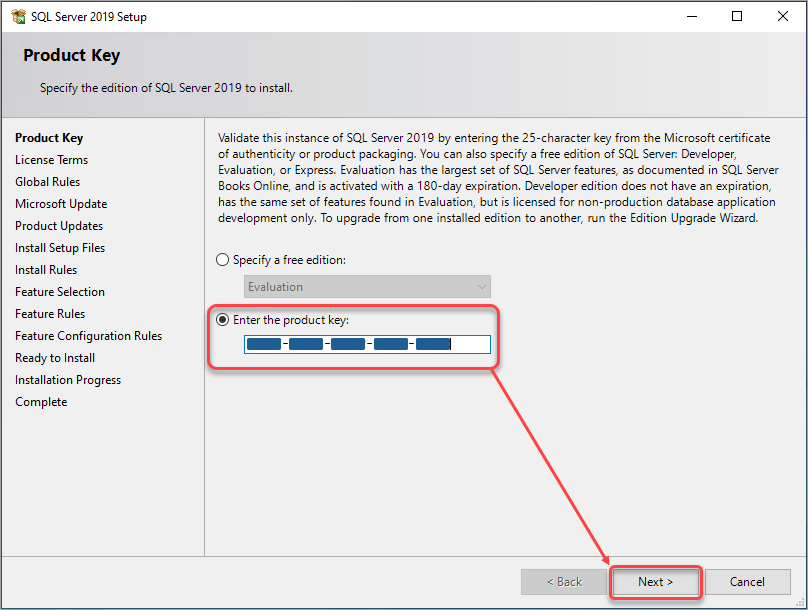Select the Install Setup Files step

pyautogui.click(x=60, y=248)
